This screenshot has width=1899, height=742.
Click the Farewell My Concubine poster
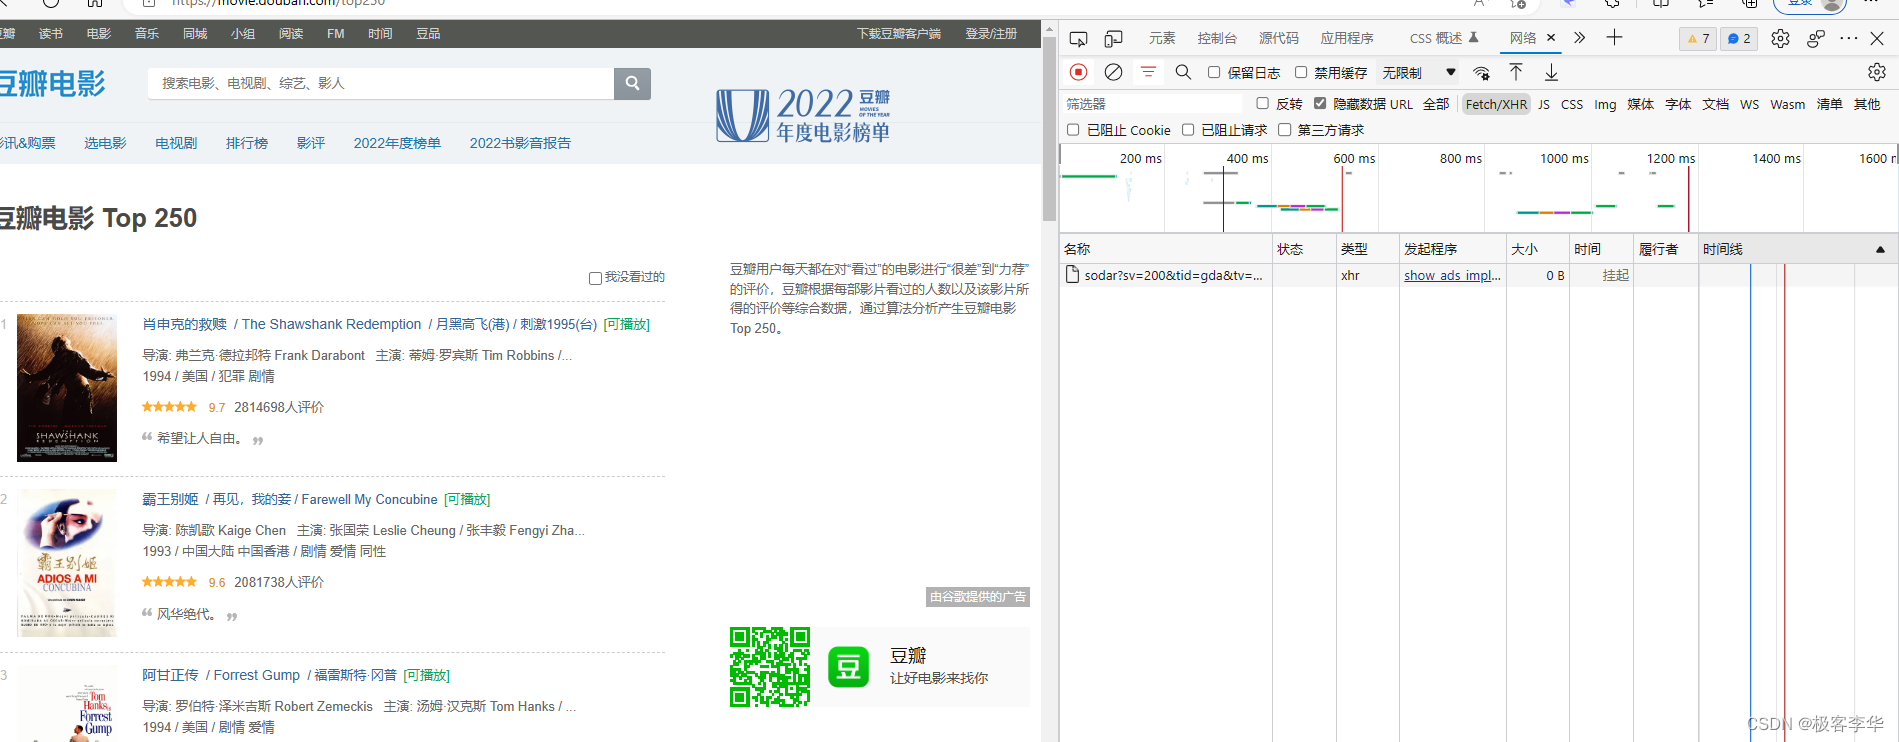click(67, 564)
